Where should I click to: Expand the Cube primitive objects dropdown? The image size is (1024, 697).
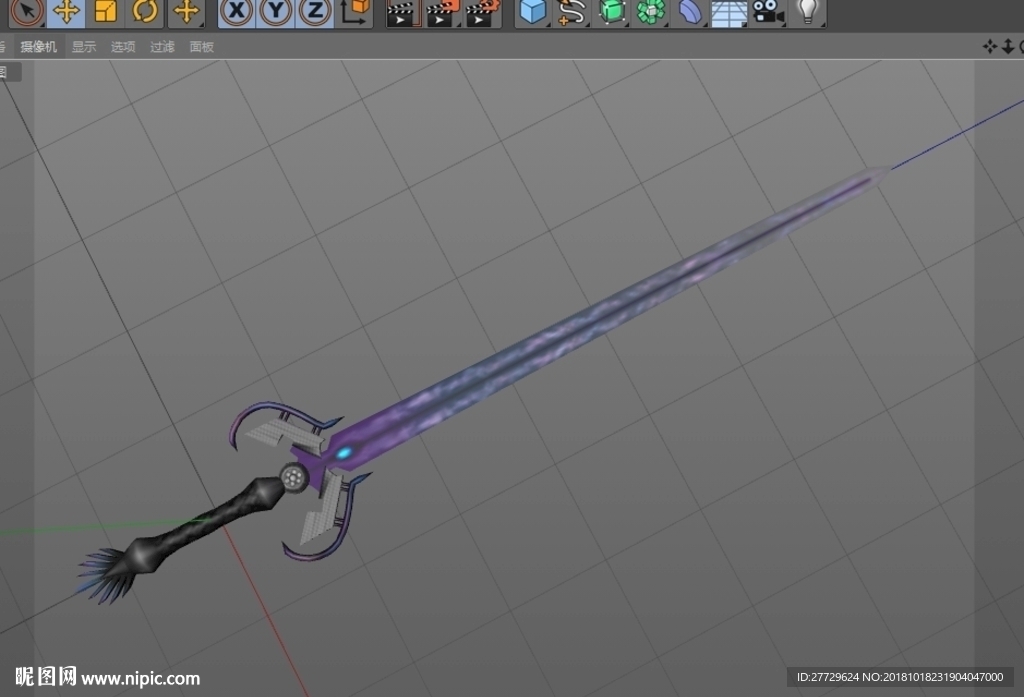[533, 11]
